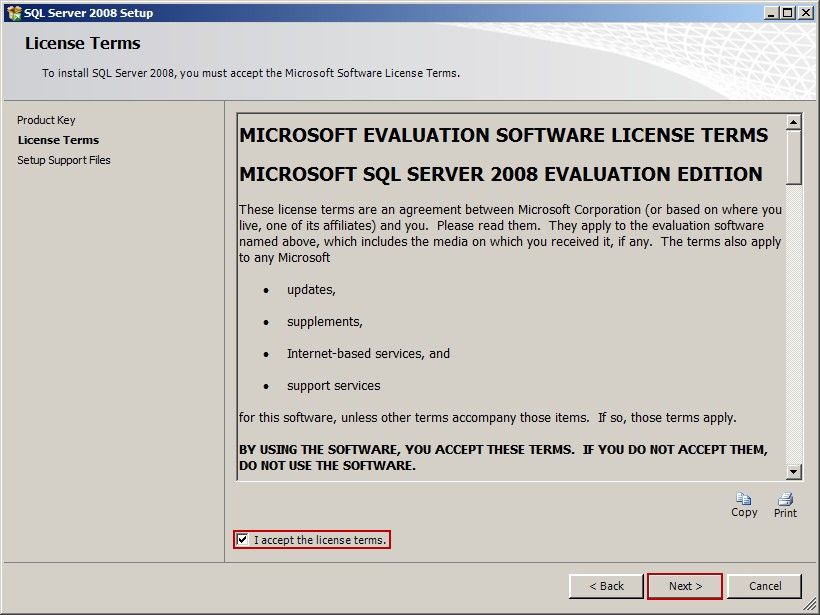This screenshot has width=820, height=615.
Task: Click the "BY USING THE SOFTWARE" bold paragraph
Action: pyautogui.click(x=503, y=458)
